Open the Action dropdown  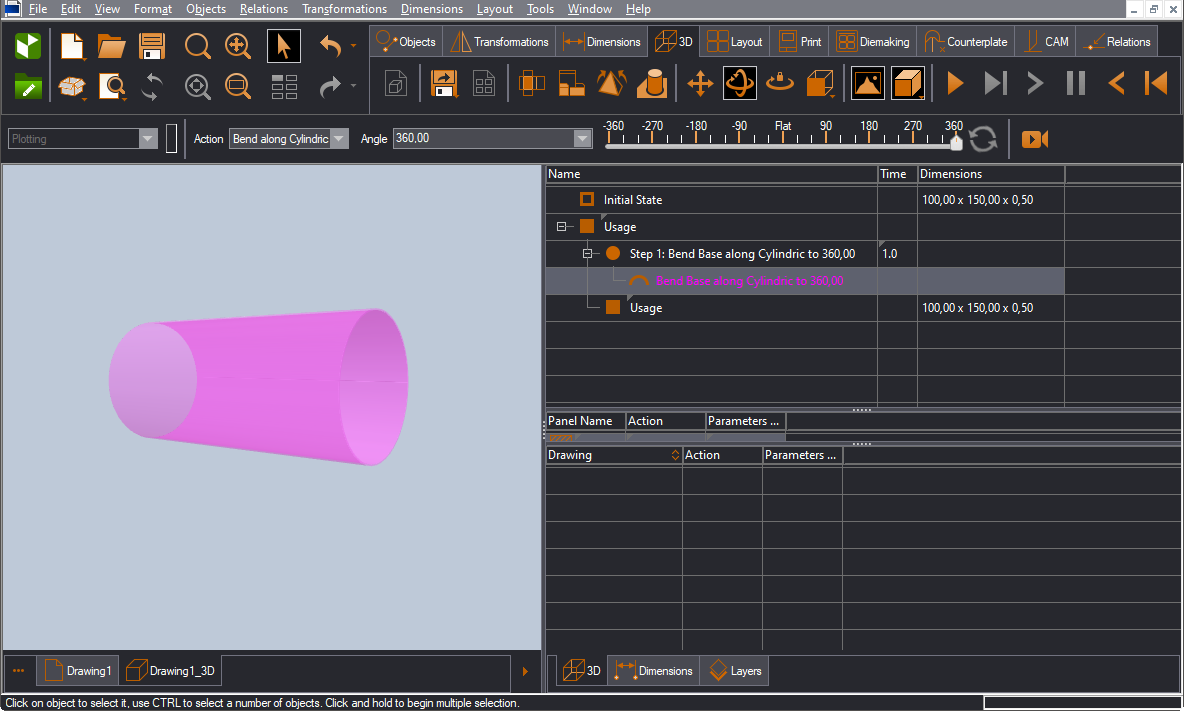pos(339,139)
